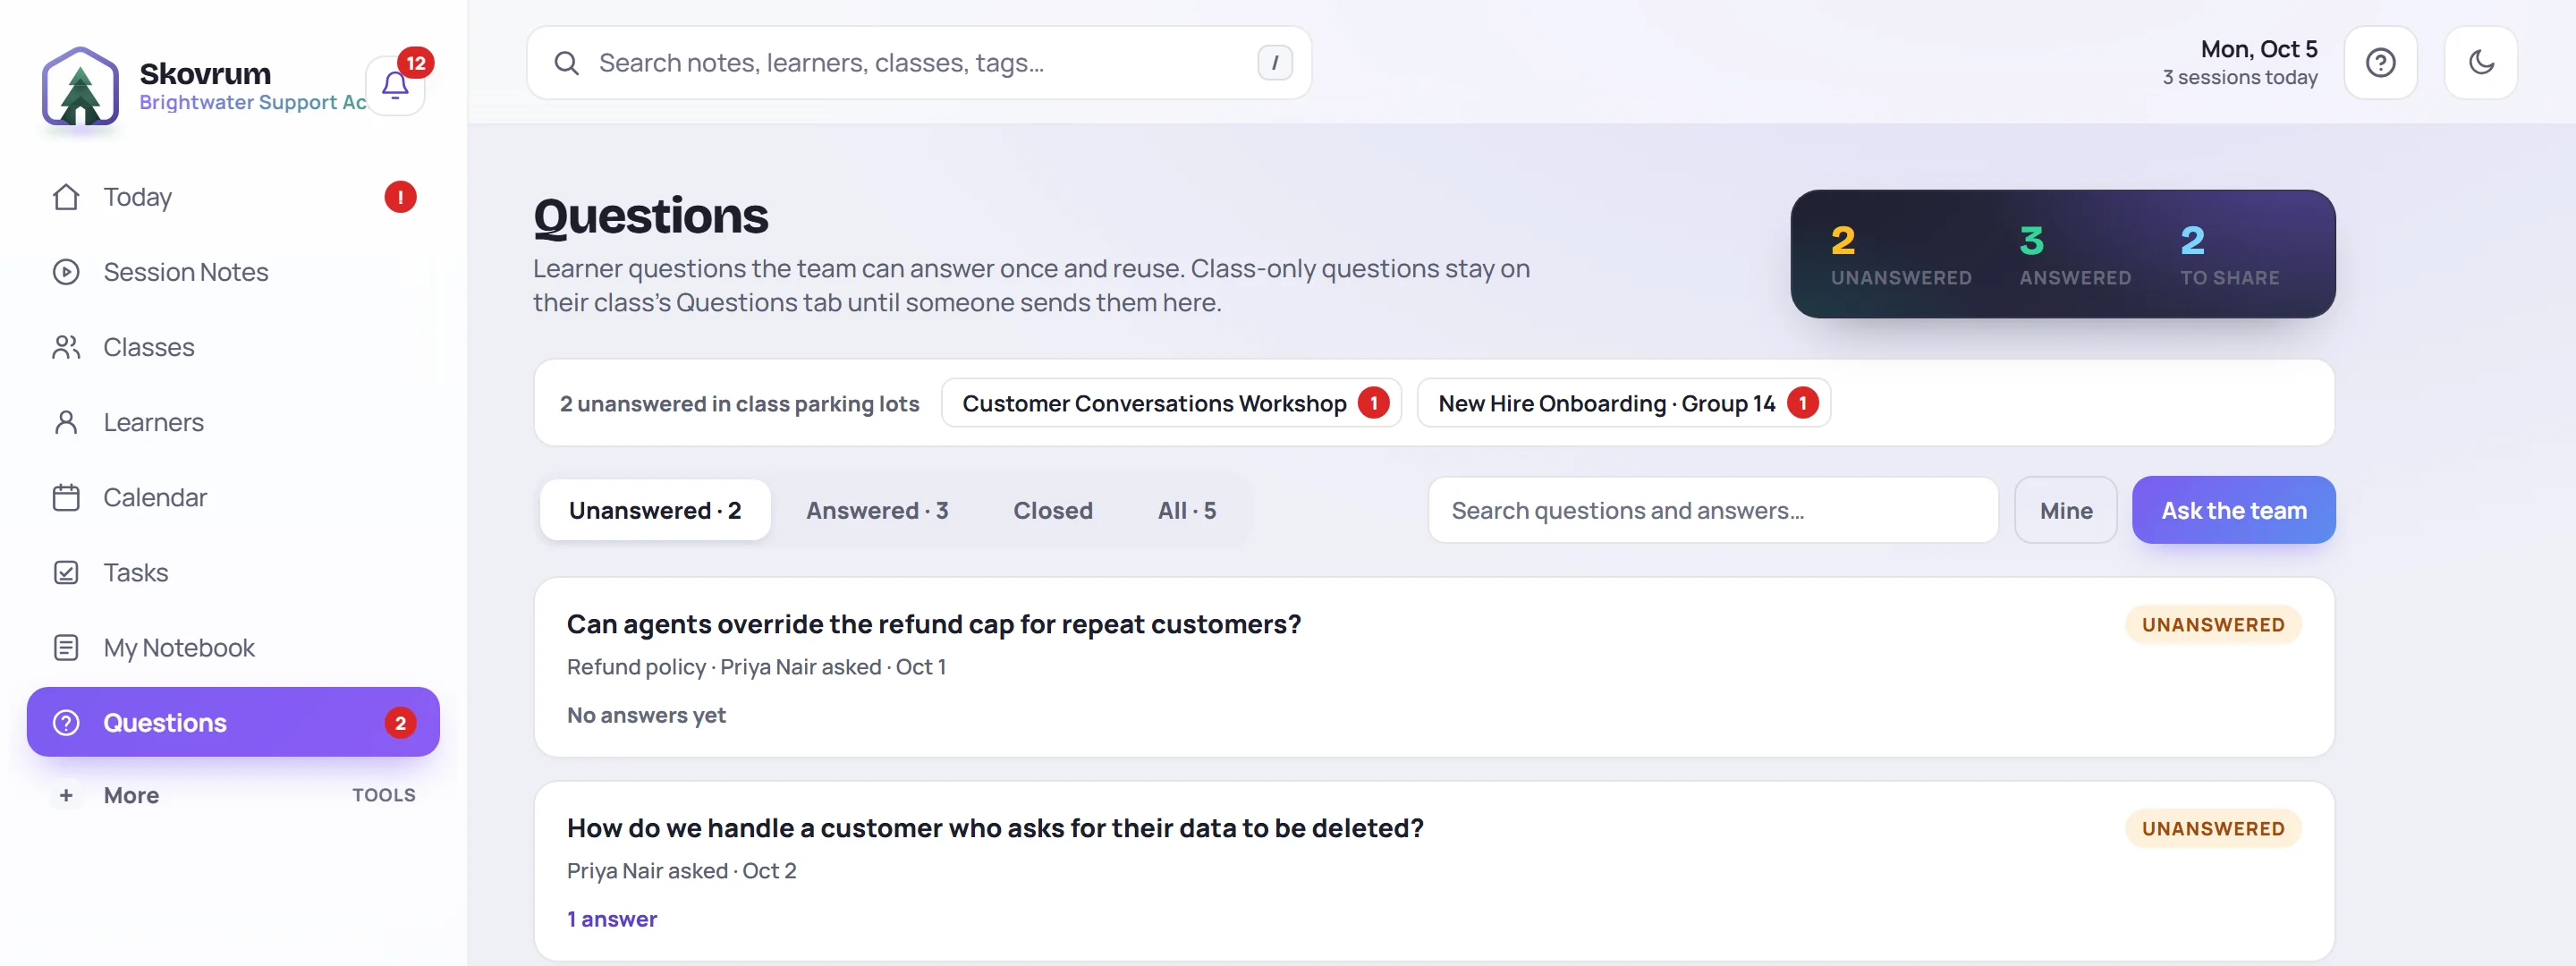
Task: Toggle the Mine filter
Action: [x=2065, y=510]
